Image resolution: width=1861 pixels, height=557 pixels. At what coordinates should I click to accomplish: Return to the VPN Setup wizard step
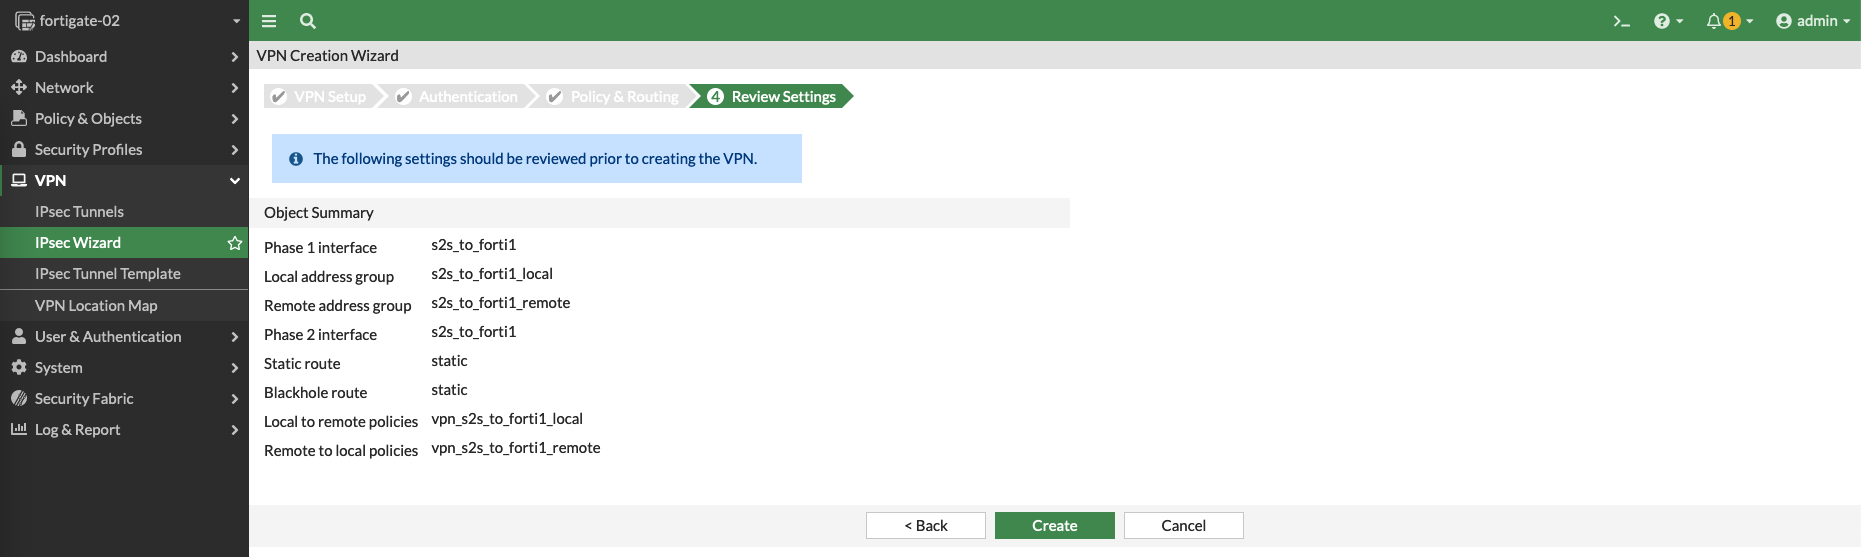coord(320,97)
